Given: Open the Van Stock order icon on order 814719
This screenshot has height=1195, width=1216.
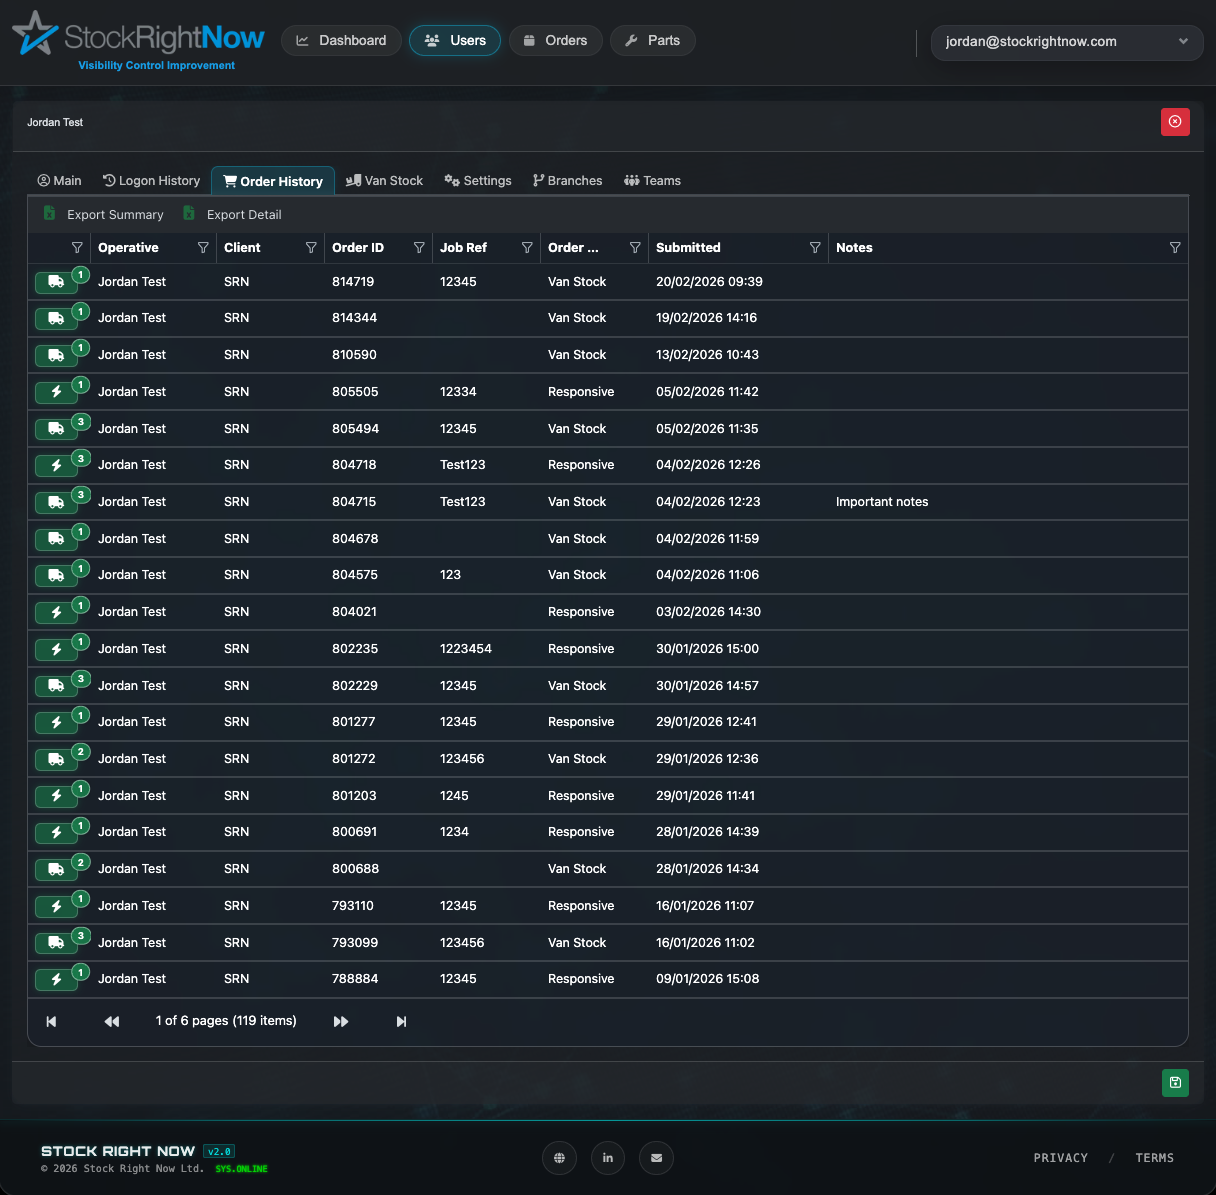Looking at the screenshot, I should [x=55, y=282].
